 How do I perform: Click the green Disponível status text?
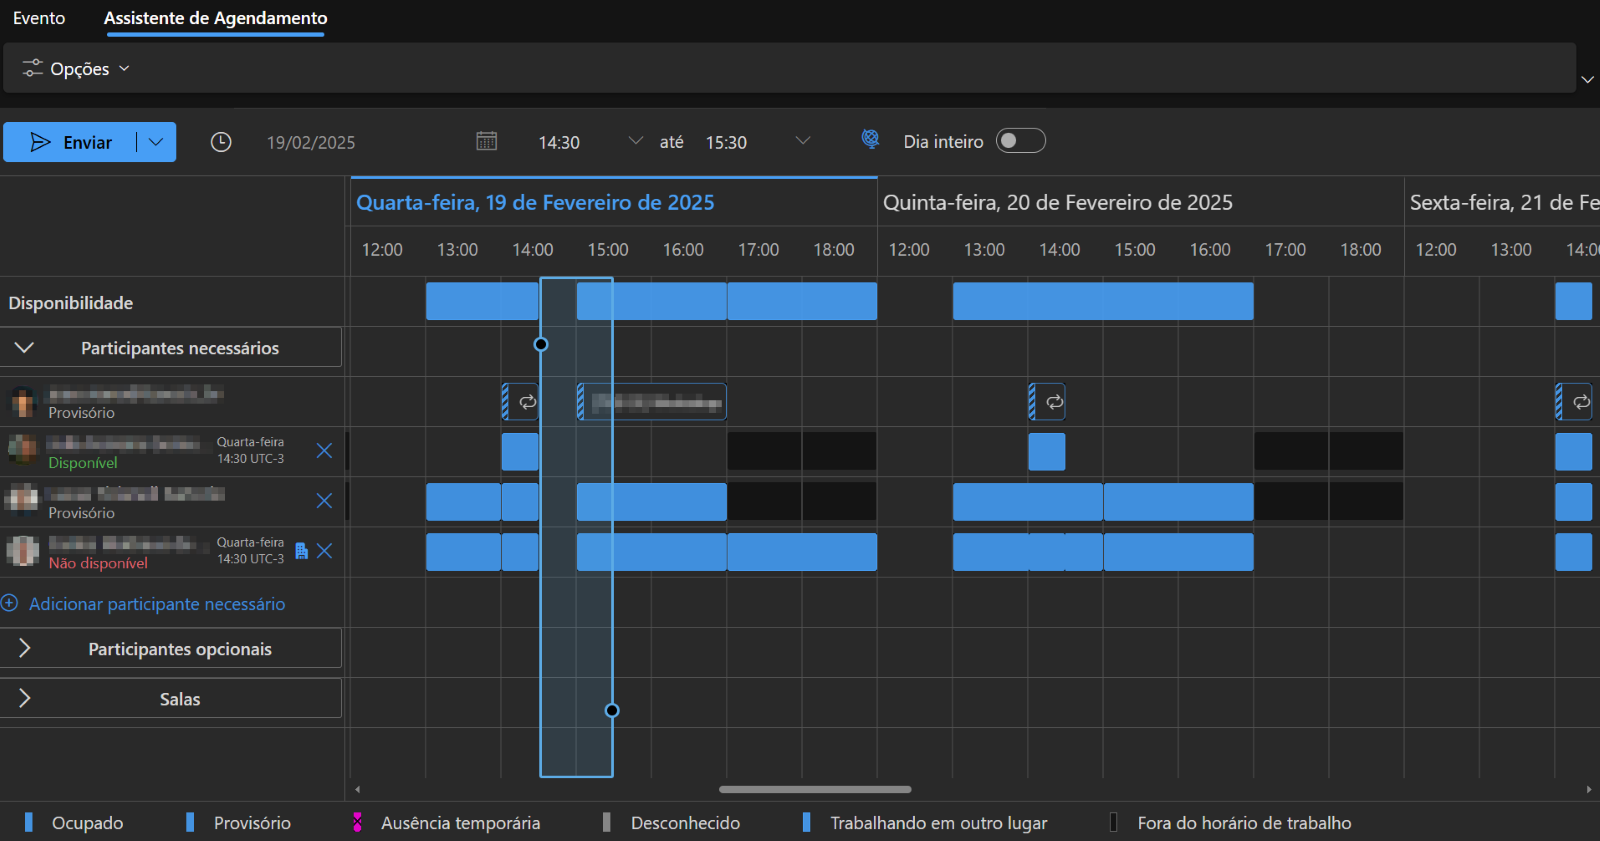point(83,462)
